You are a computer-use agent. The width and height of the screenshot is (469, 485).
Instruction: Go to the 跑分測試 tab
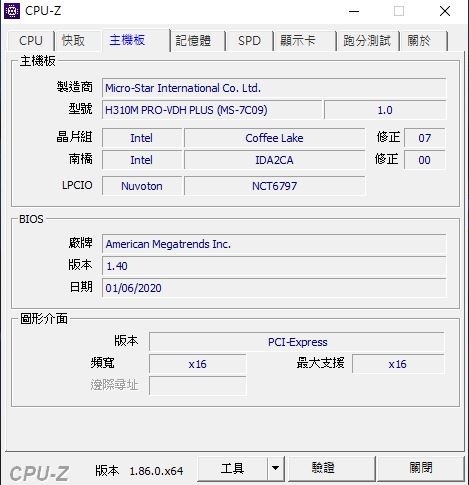click(367, 41)
